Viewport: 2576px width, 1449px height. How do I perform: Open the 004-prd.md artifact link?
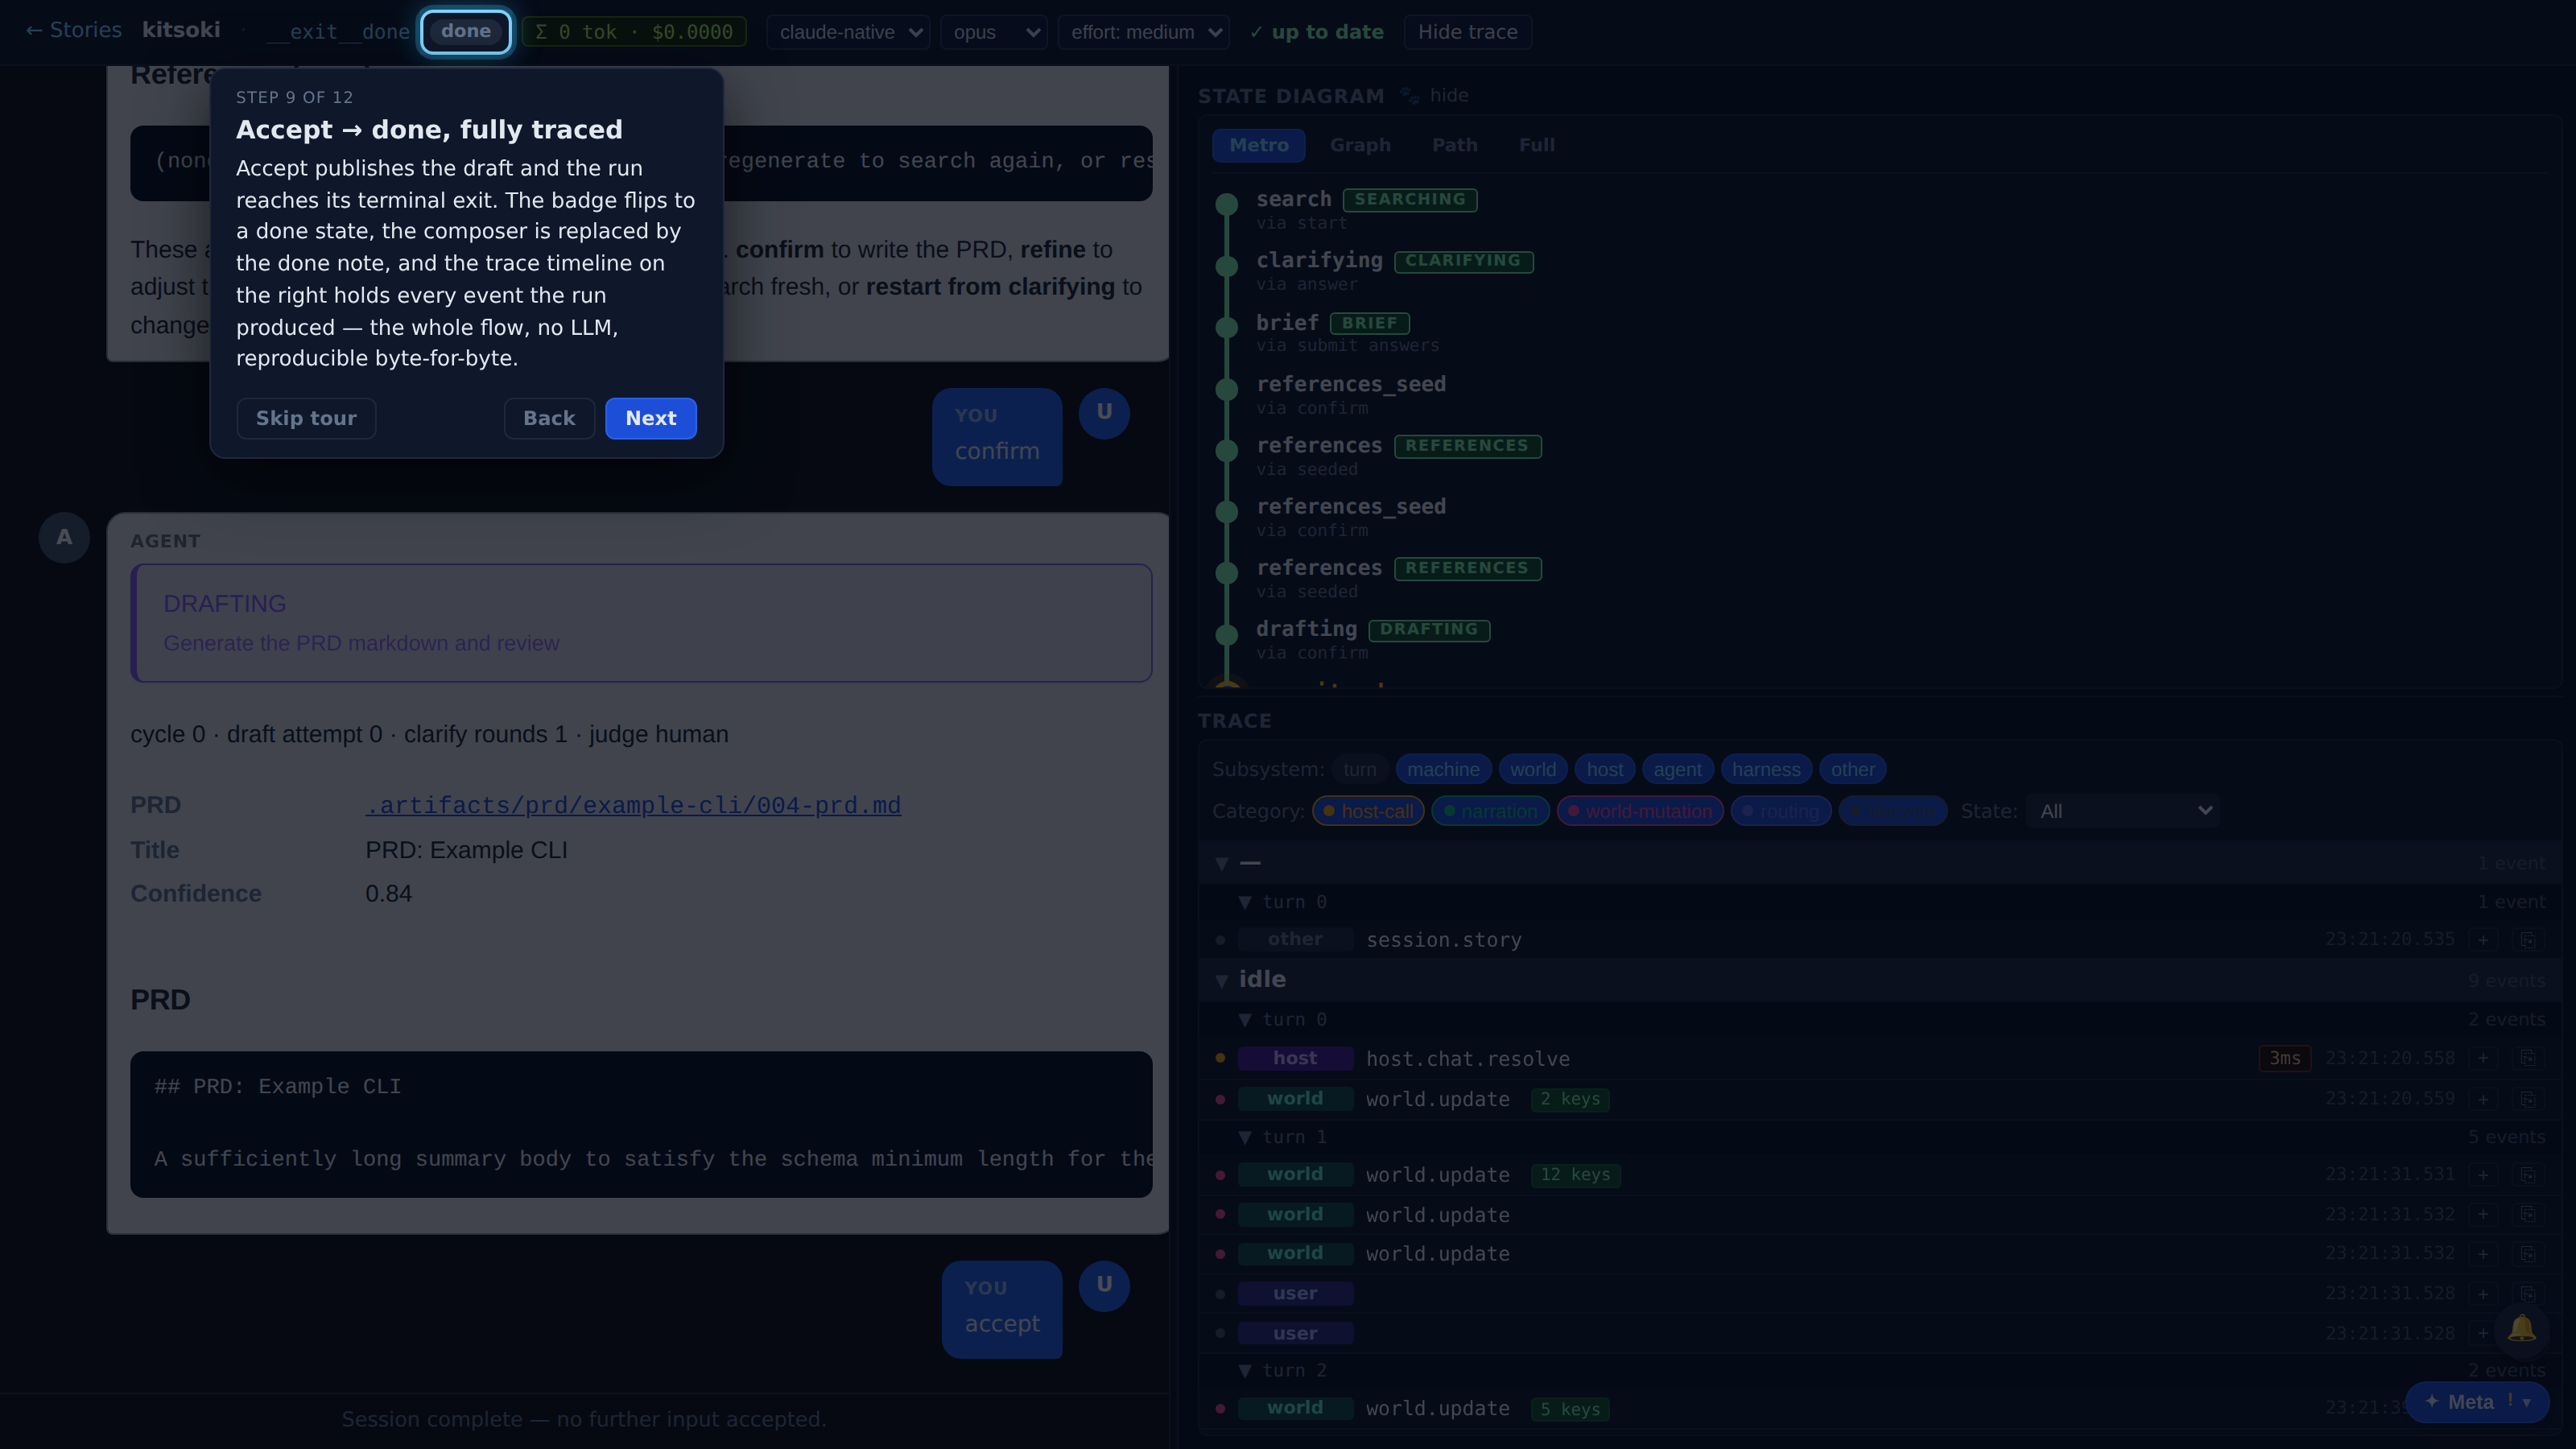pyautogui.click(x=633, y=805)
